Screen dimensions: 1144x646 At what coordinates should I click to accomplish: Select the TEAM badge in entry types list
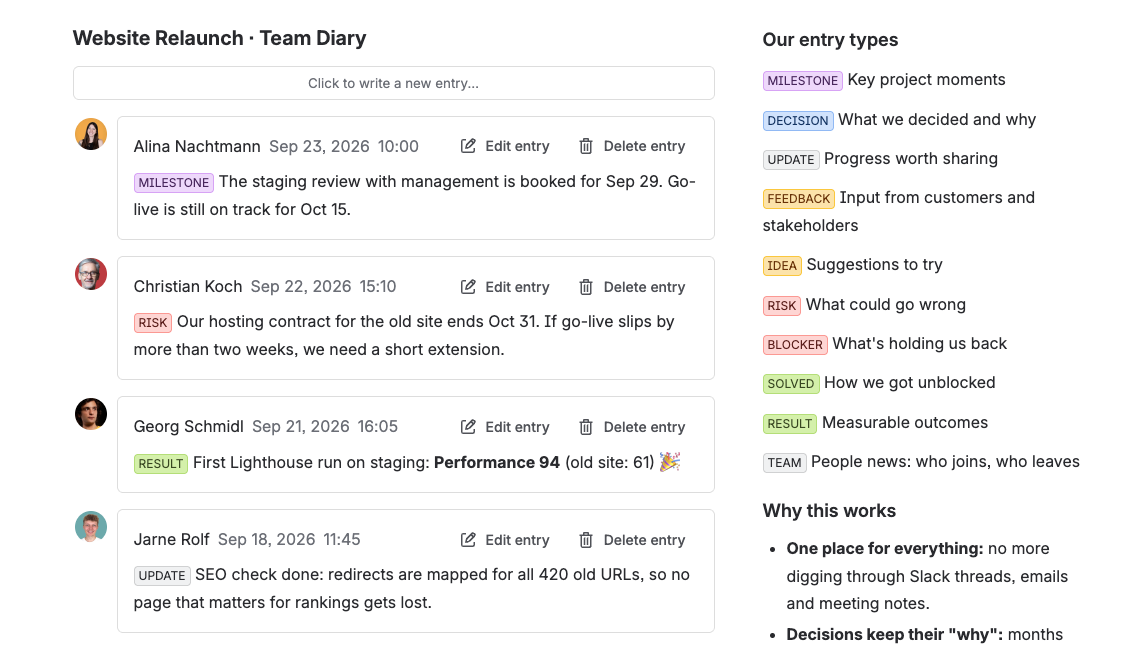(x=784, y=463)
